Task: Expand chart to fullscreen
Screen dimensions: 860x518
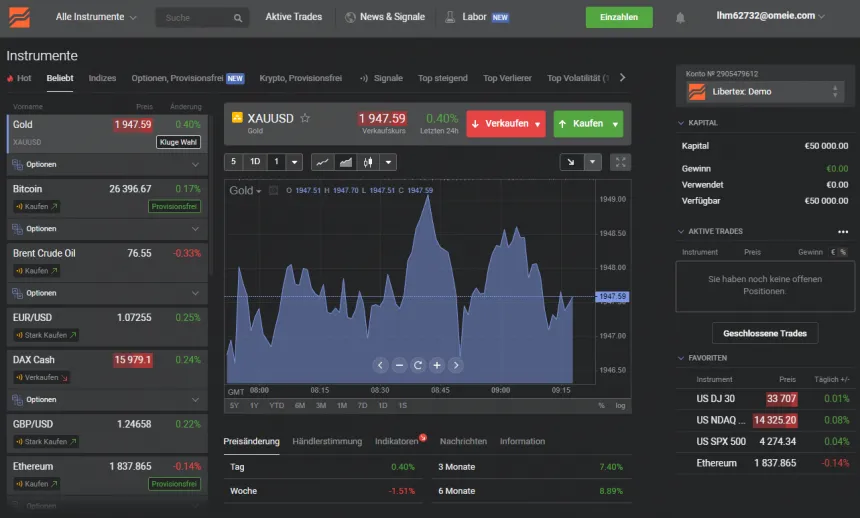Action: pos(621,162)
